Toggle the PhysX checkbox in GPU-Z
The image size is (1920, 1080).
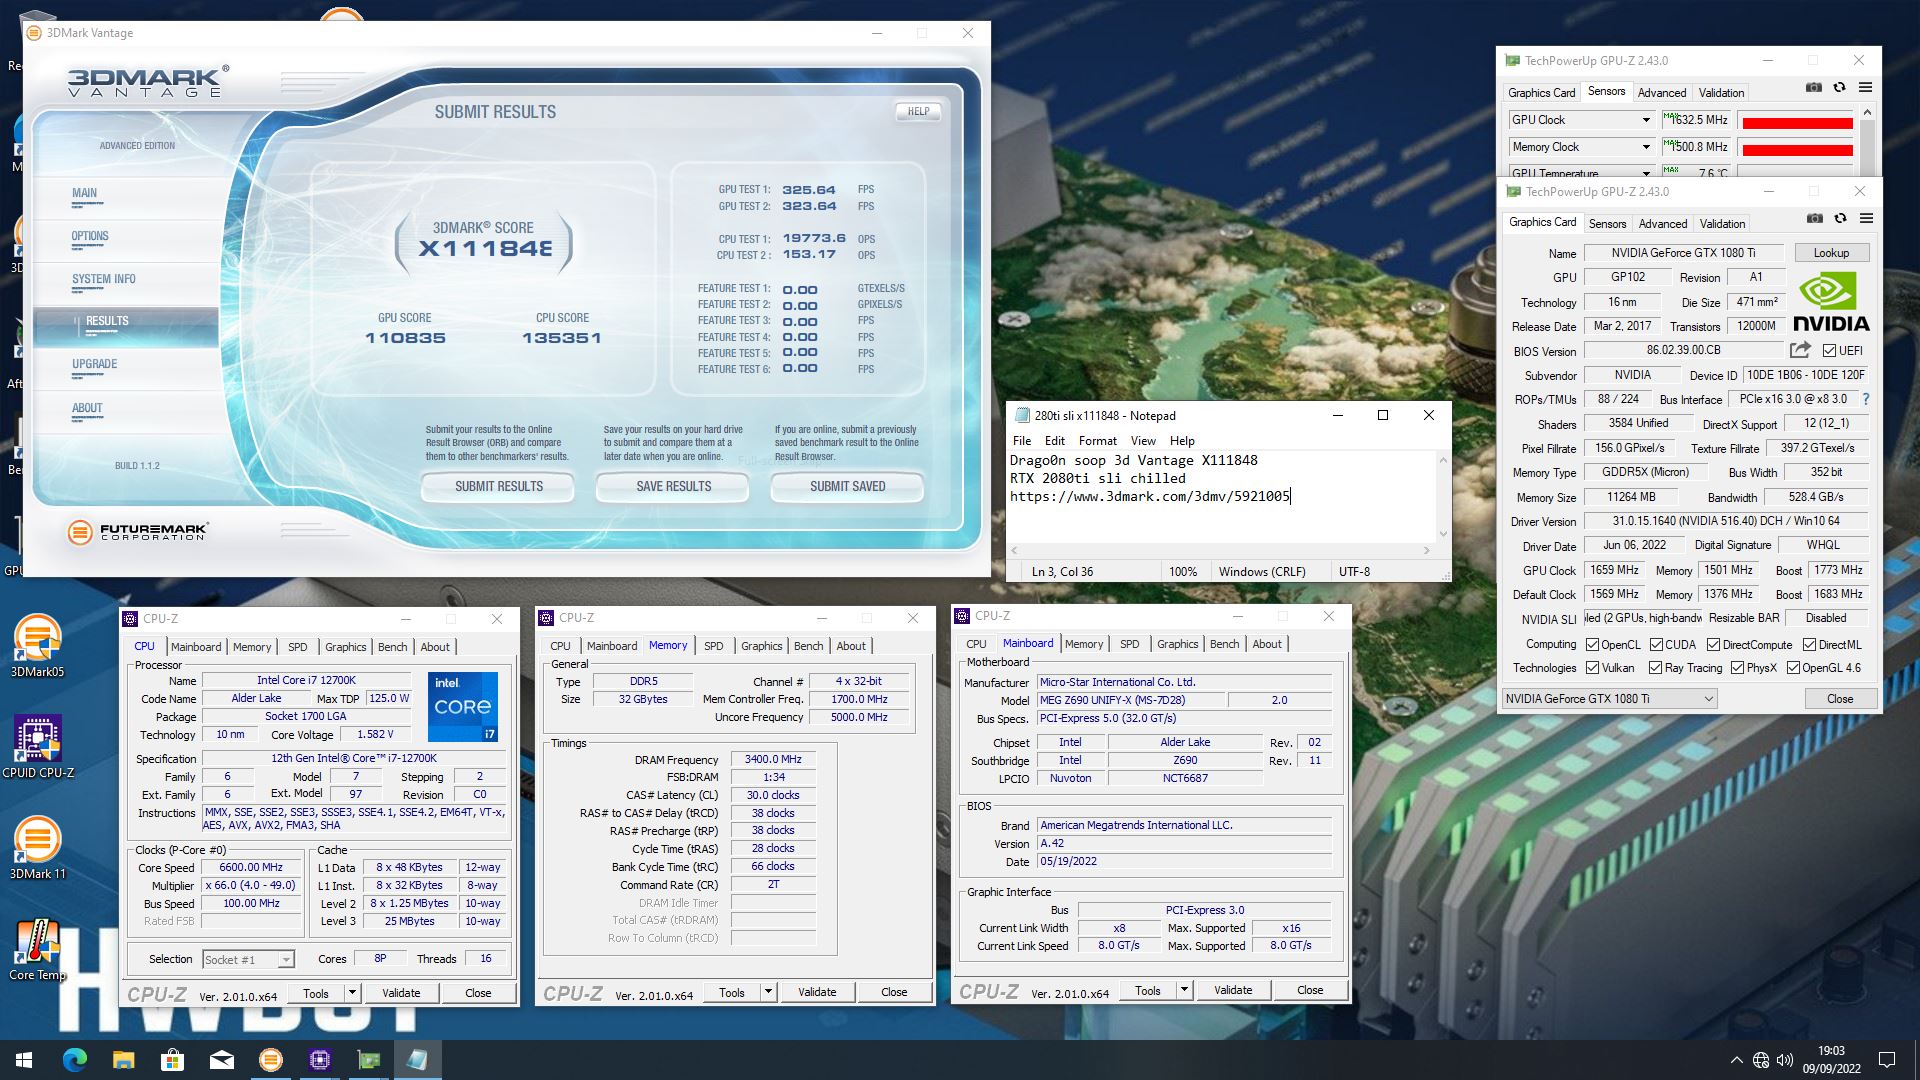coord(1737,668)
